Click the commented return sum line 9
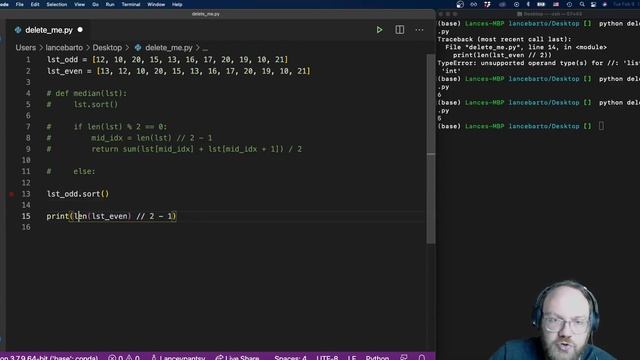Screen dimensions: 640x360 pos(174,149)
